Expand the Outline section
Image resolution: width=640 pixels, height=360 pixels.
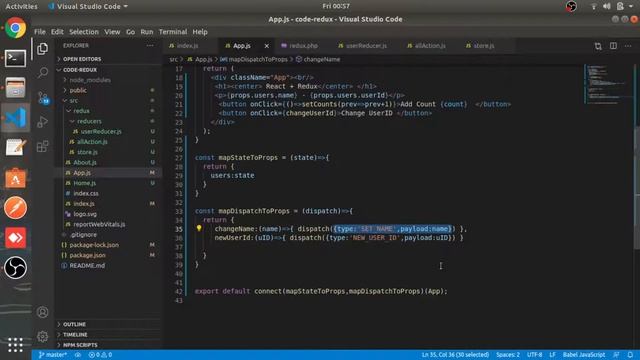point(108,324)
